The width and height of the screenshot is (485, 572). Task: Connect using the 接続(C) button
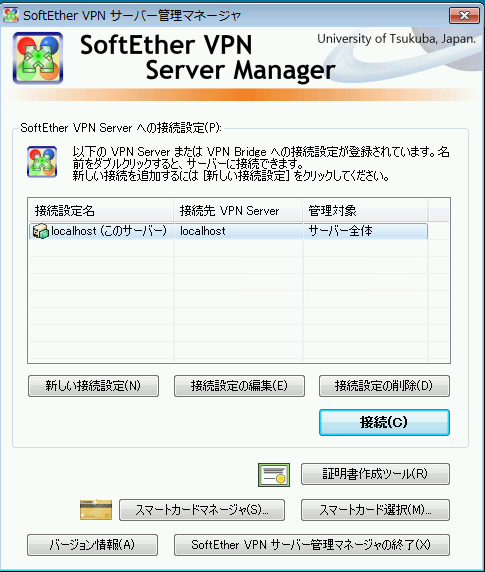tap(384, 422)
